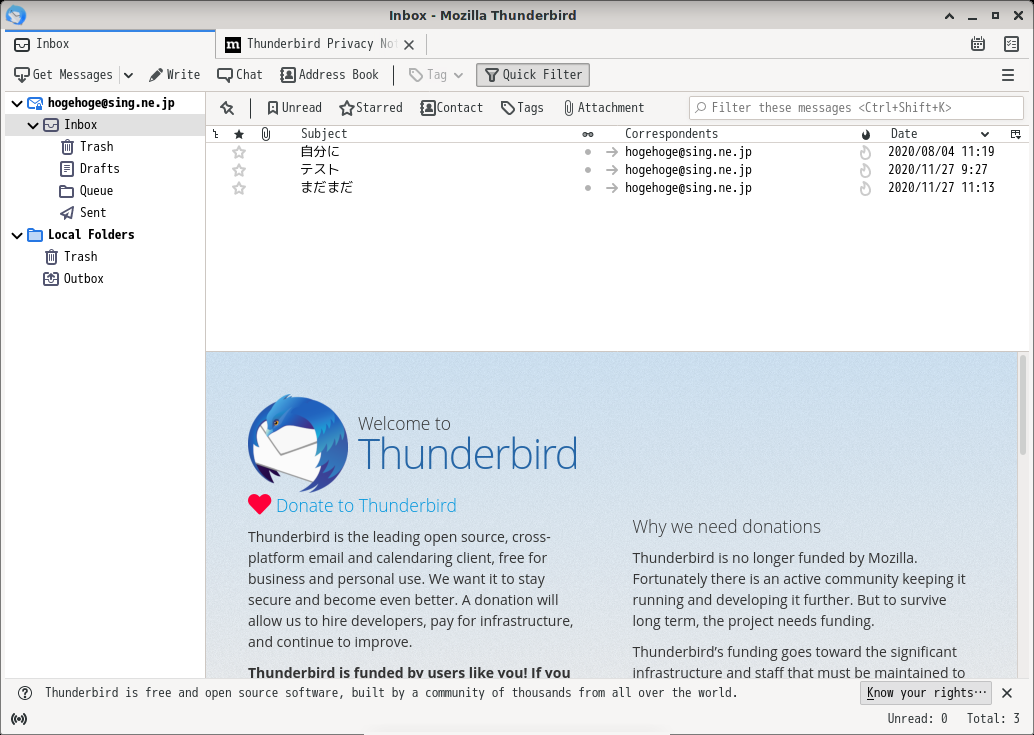Toggle read status of 自分に message
The width and height of the screenshot is (1034, 735).
click(588, 152)
